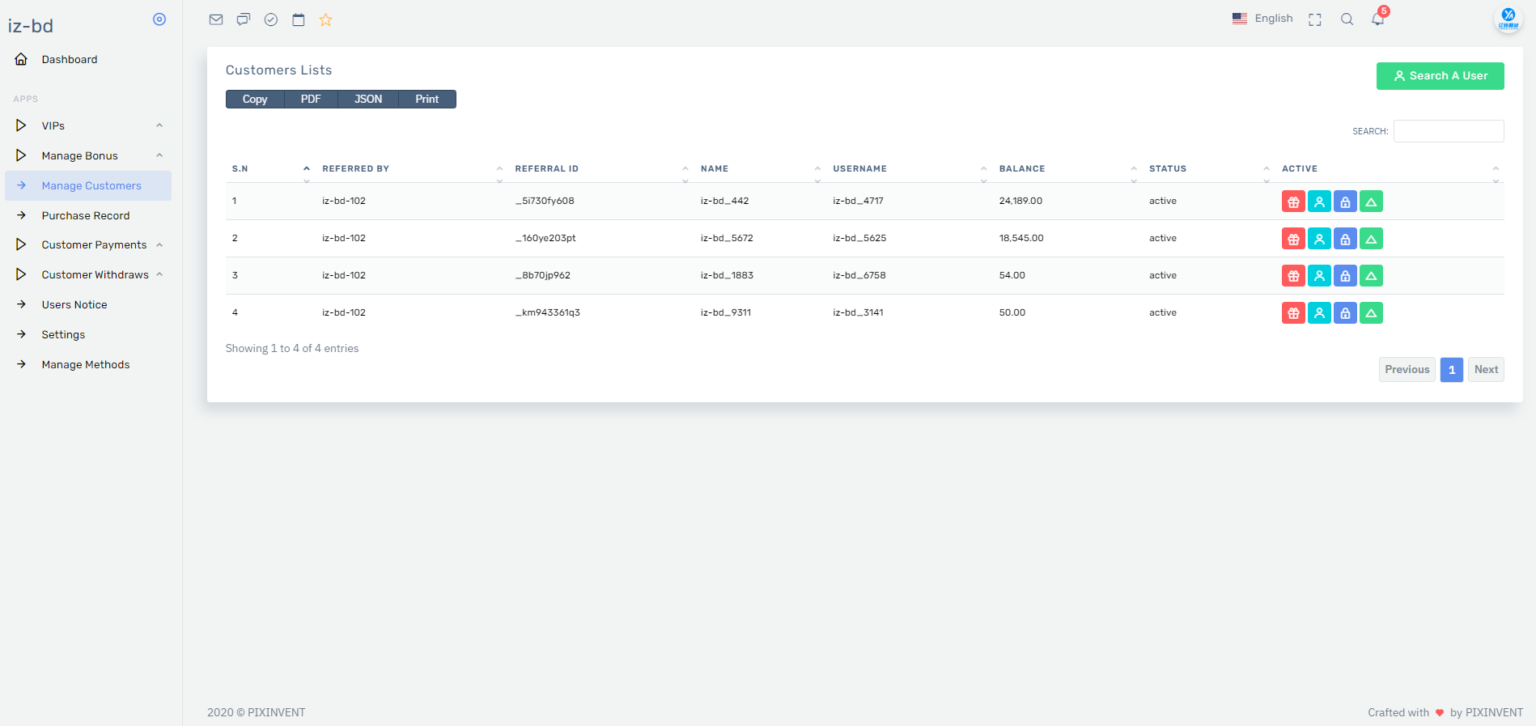This screenshot has width=1536, height=726.
Task: Open Purchase Record in the sidebar
Action: point(85,216)
